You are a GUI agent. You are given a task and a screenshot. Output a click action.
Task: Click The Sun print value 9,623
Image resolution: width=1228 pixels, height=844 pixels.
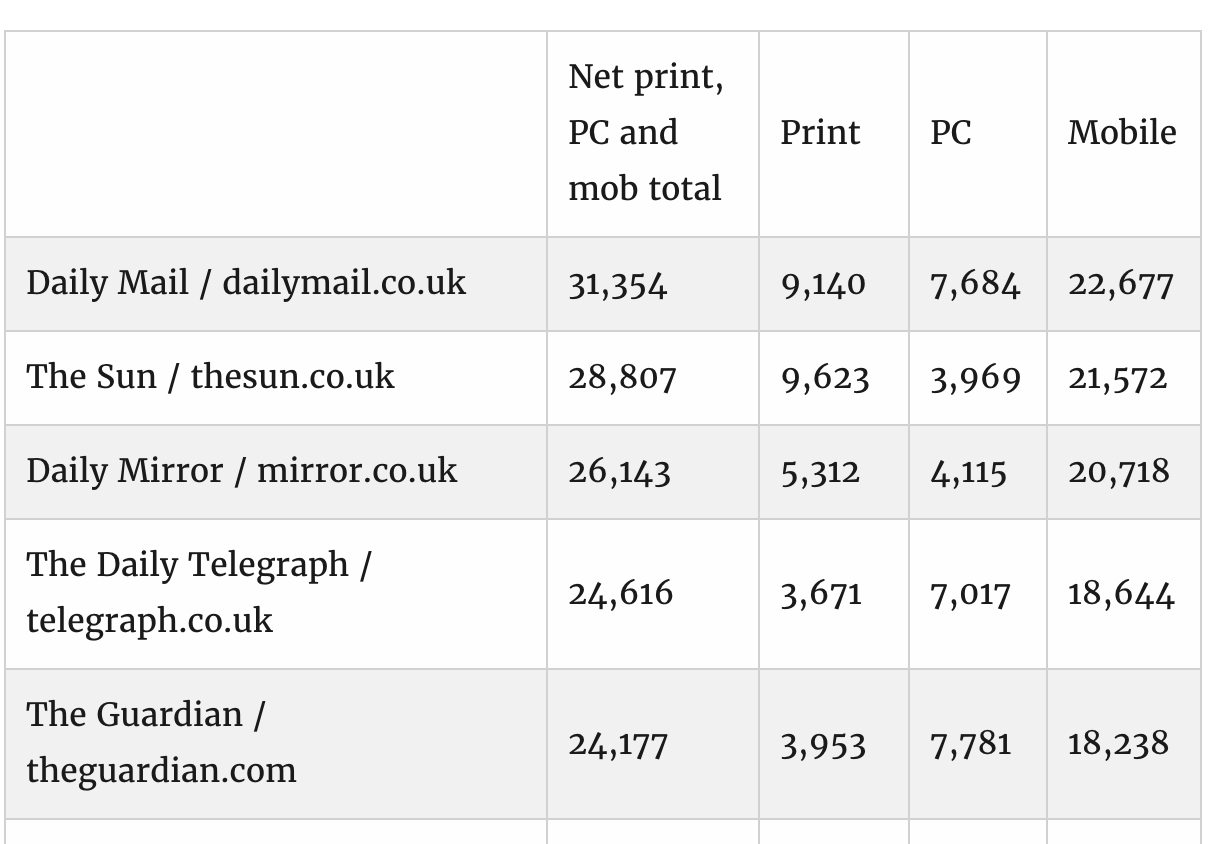[x=825, y=379]
